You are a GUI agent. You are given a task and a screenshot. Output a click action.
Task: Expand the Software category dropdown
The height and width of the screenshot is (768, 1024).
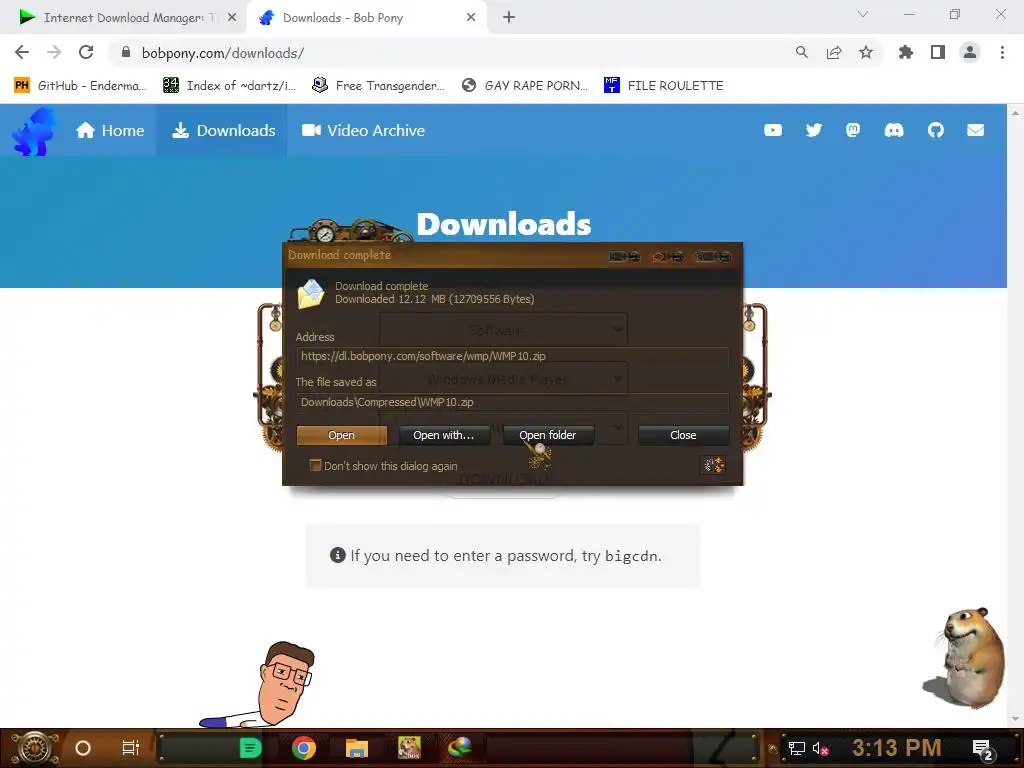(x=503, y=330)
